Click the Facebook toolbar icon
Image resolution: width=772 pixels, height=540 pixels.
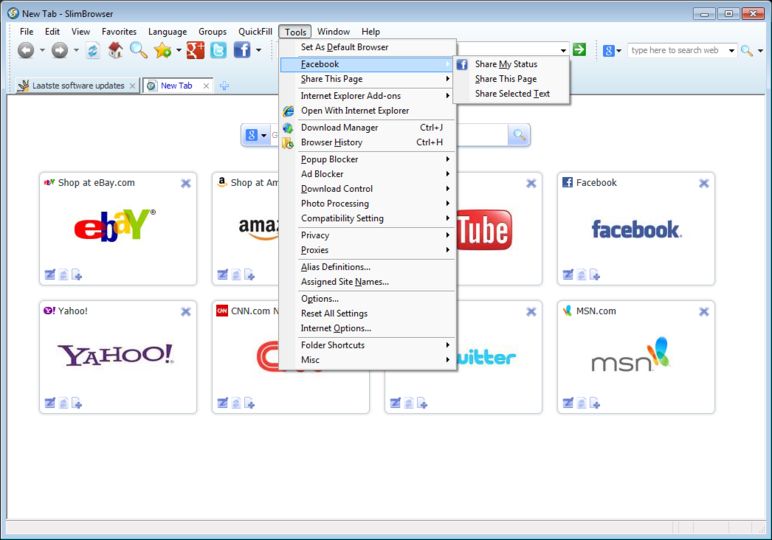pos(242,50)
